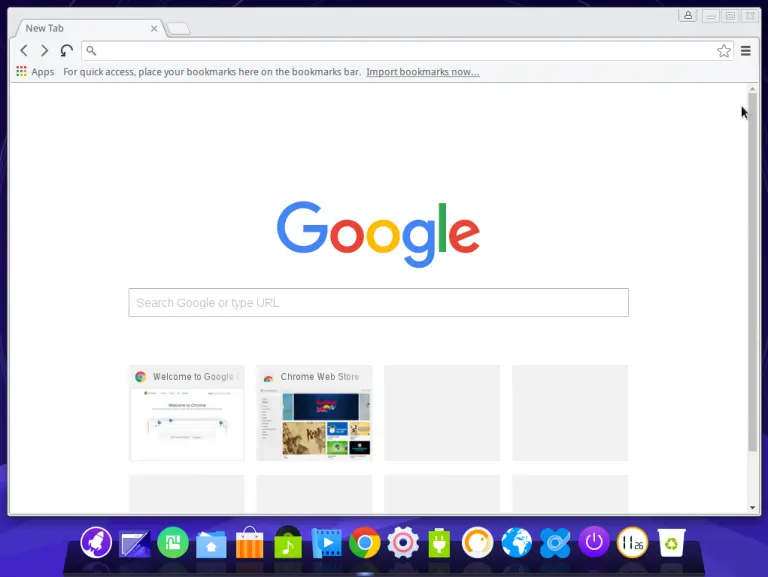
Task: Click the user profile button in title bar
Action: [688, 15]
